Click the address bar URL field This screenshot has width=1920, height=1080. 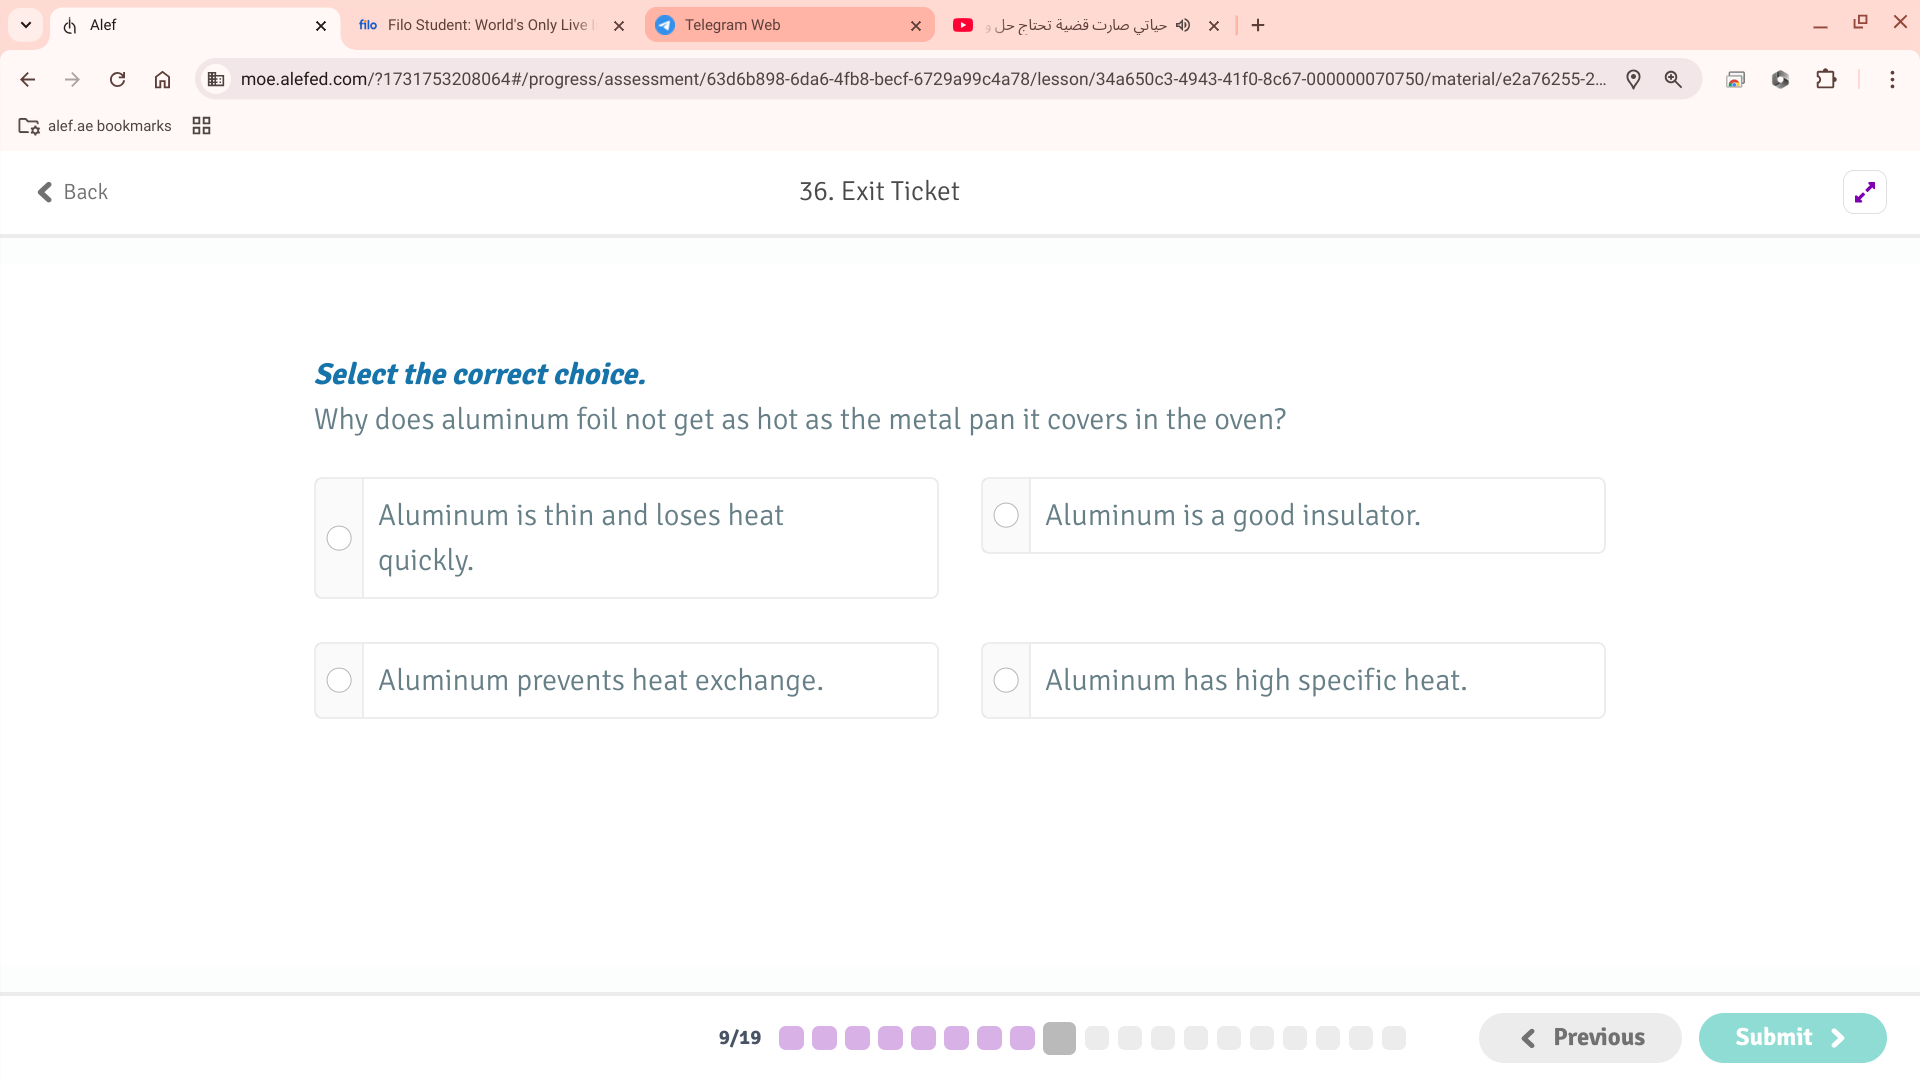(923, 79)
